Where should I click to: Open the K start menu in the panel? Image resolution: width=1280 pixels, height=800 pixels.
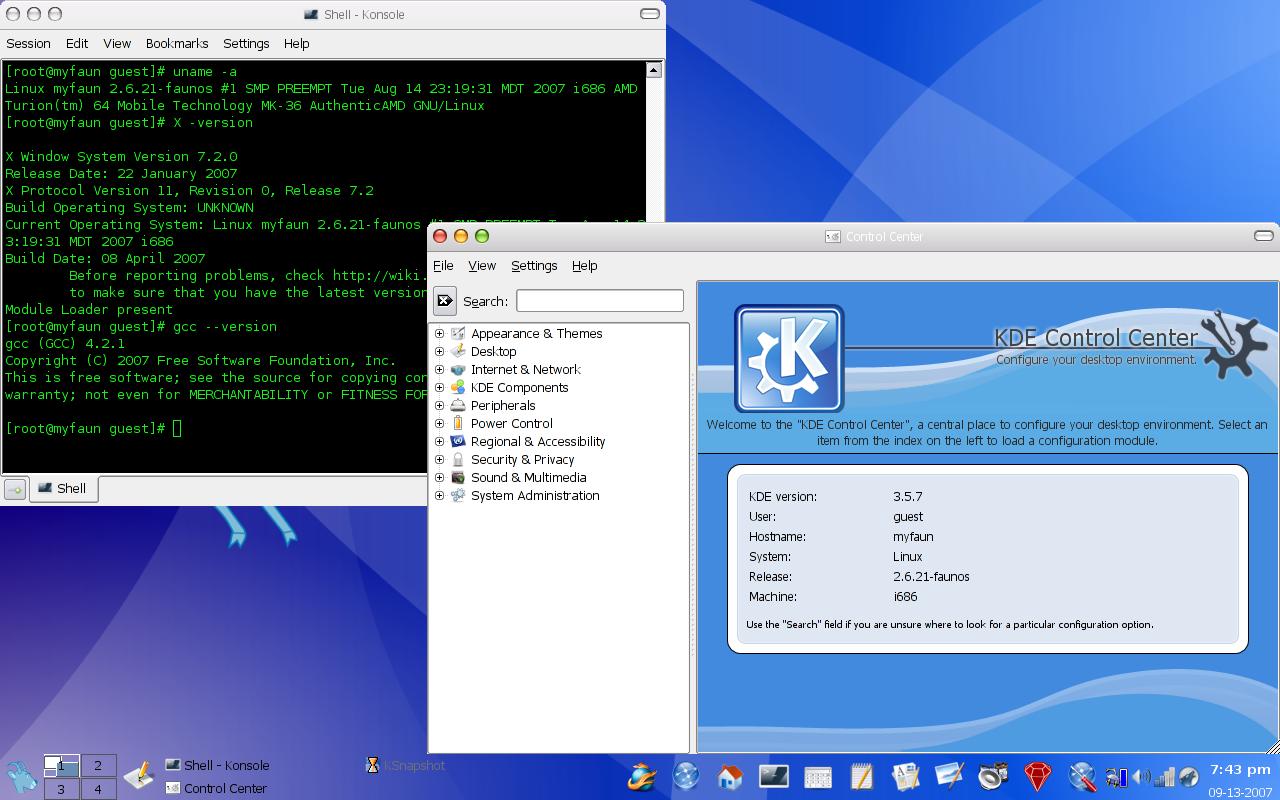[x=20, y=776]
